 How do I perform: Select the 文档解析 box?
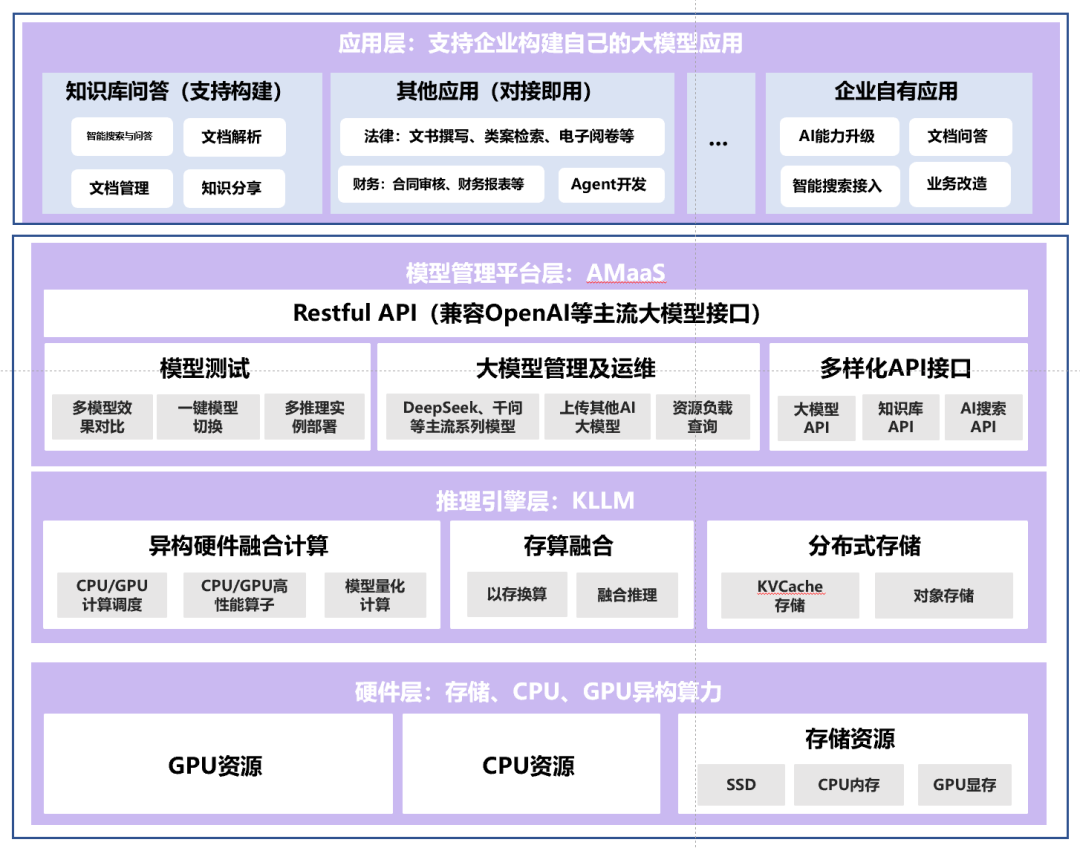234,137
